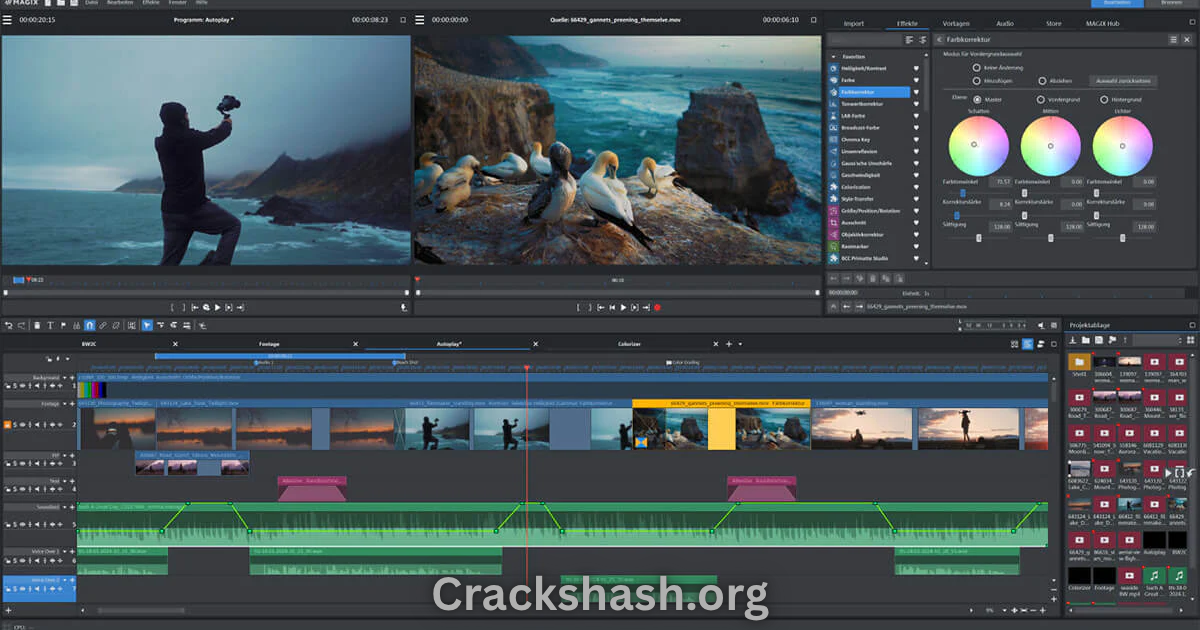Collapse the Favoriten effects group

coord(833,56)
